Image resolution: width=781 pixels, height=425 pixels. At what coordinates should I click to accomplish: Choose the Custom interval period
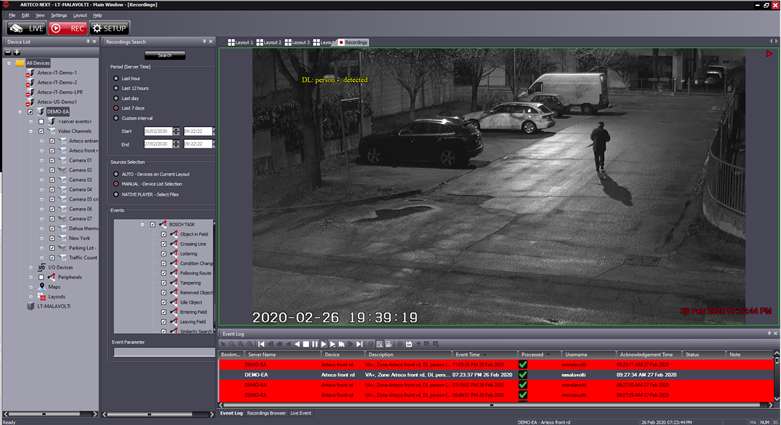click(115, 118)
